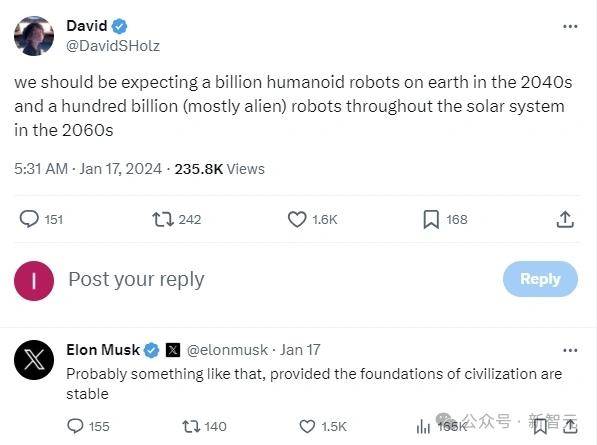Focus the 'Post your reply' text field

[x=282, y=279]
